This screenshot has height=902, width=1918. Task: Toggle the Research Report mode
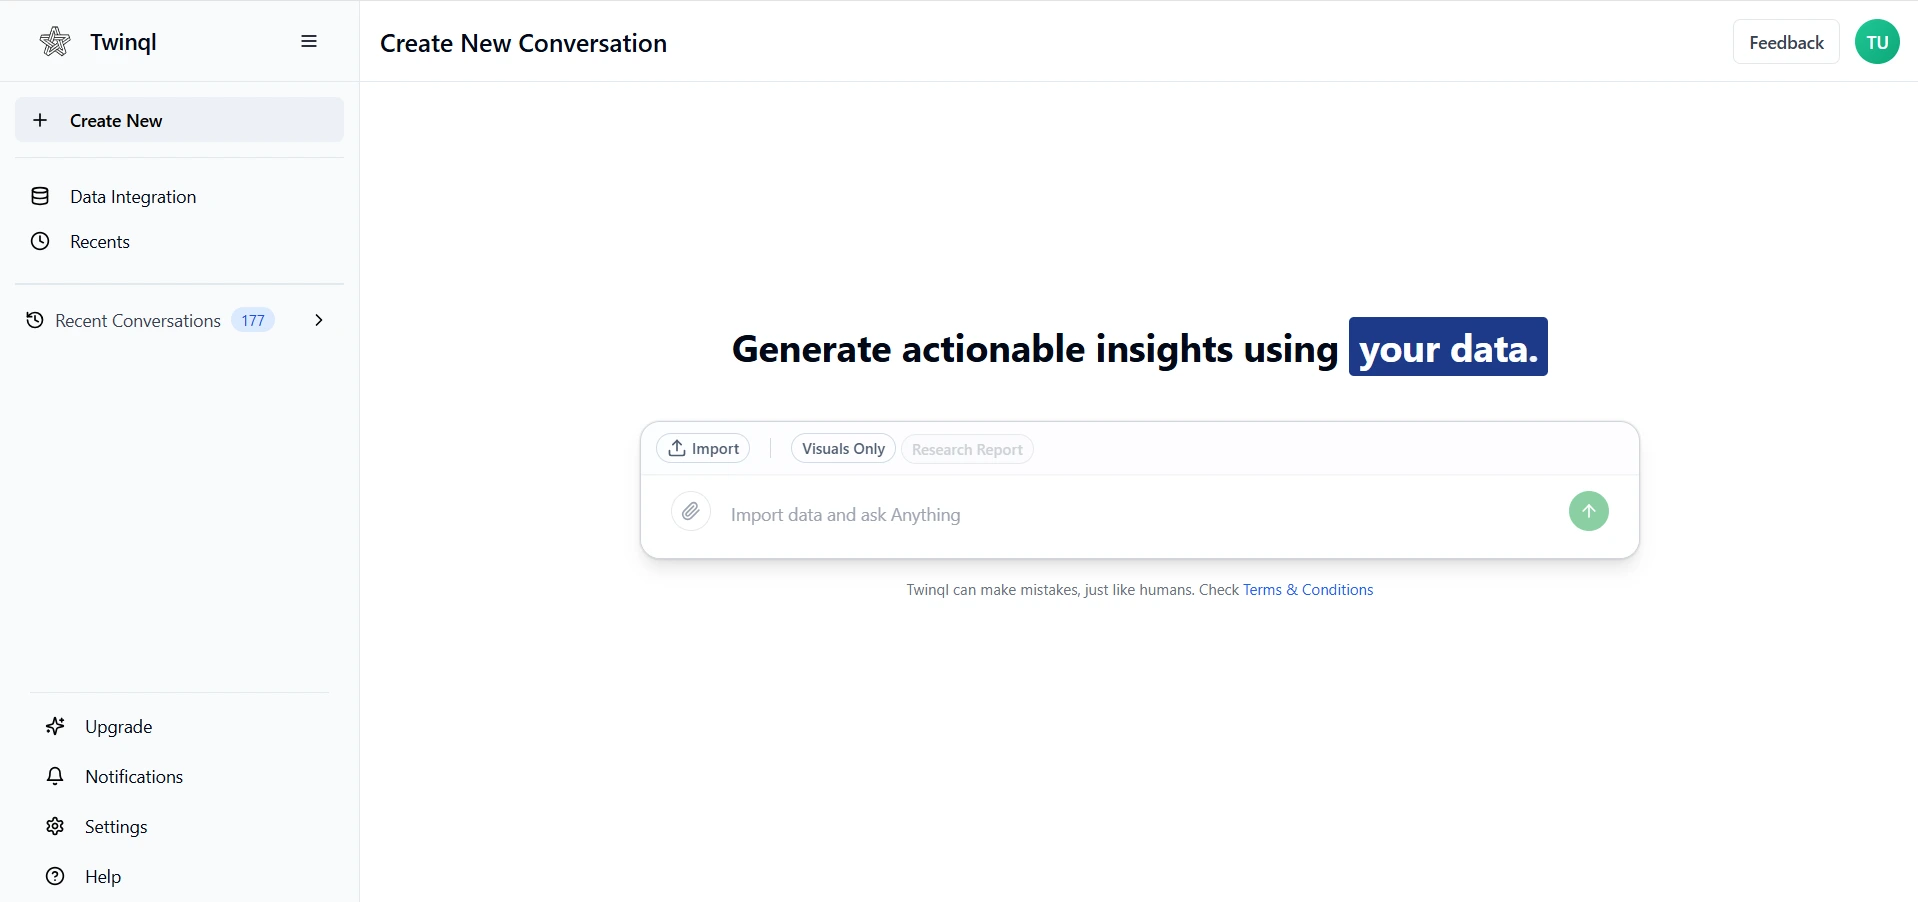[x=966, y=449]
